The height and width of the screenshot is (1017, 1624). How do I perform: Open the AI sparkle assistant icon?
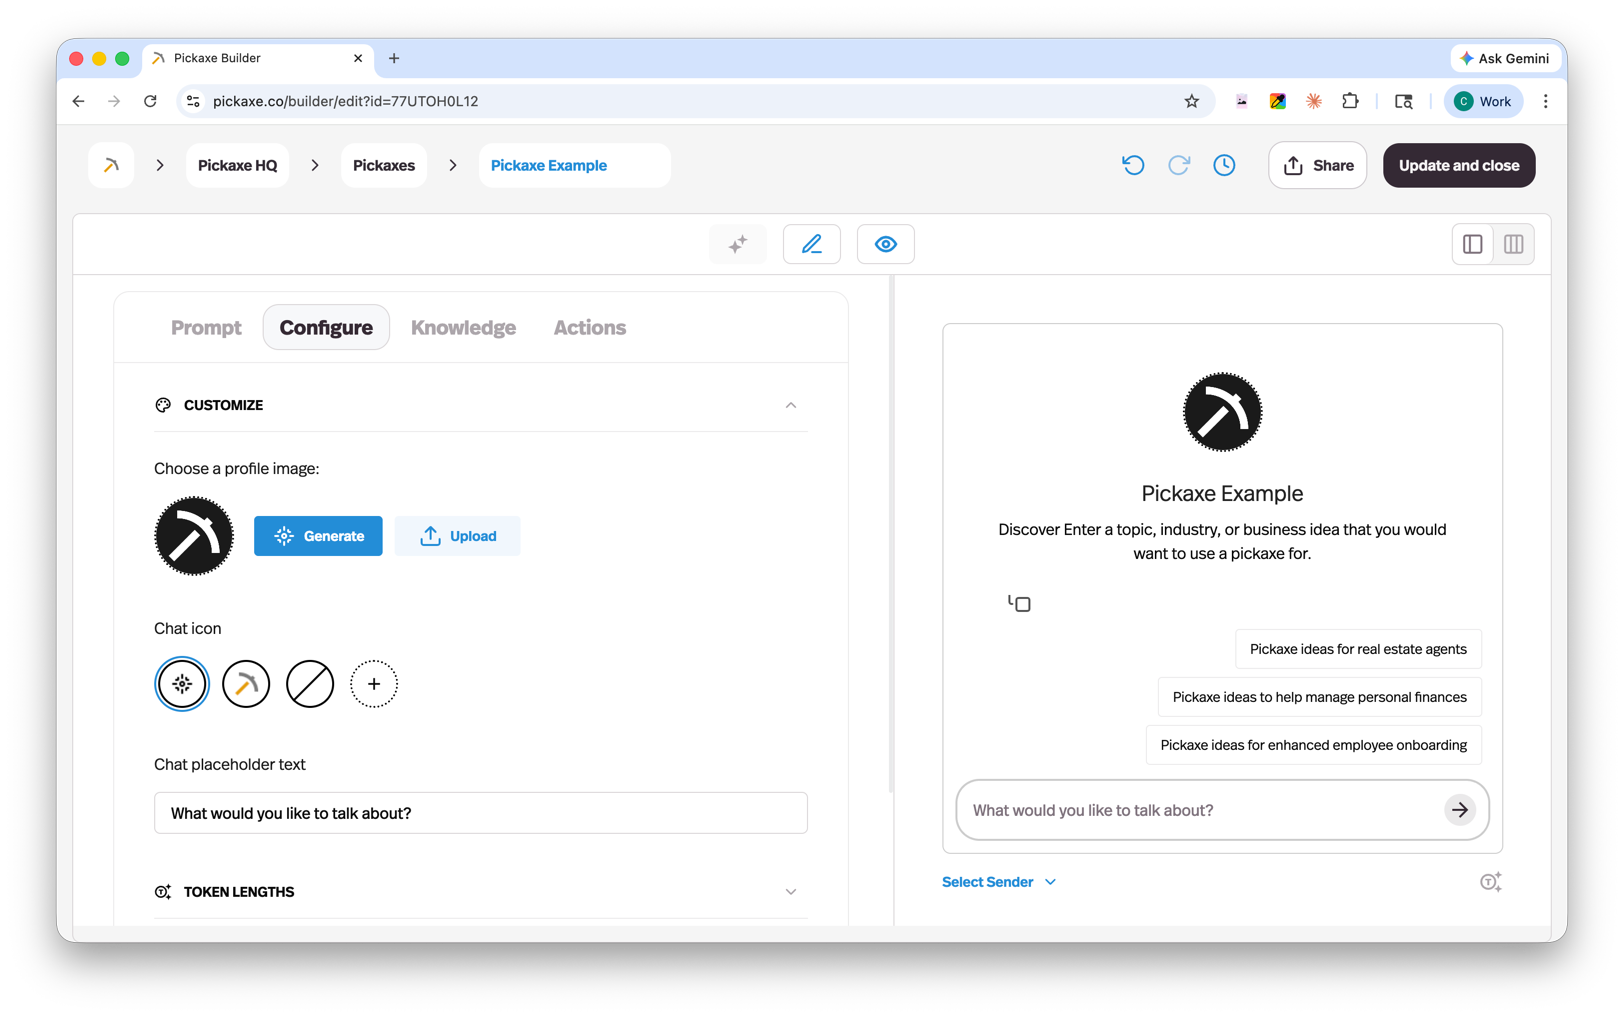[738, 244]
